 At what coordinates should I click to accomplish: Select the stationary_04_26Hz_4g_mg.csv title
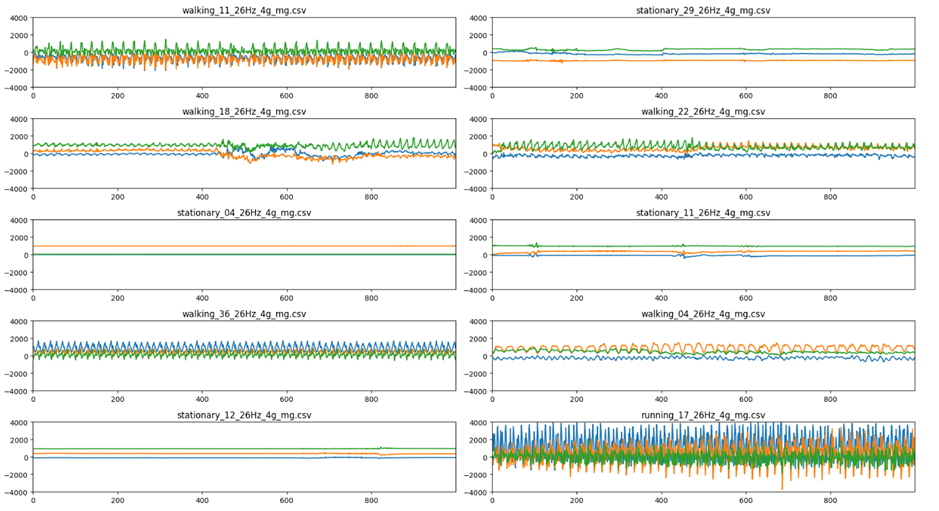coord(244,213)
